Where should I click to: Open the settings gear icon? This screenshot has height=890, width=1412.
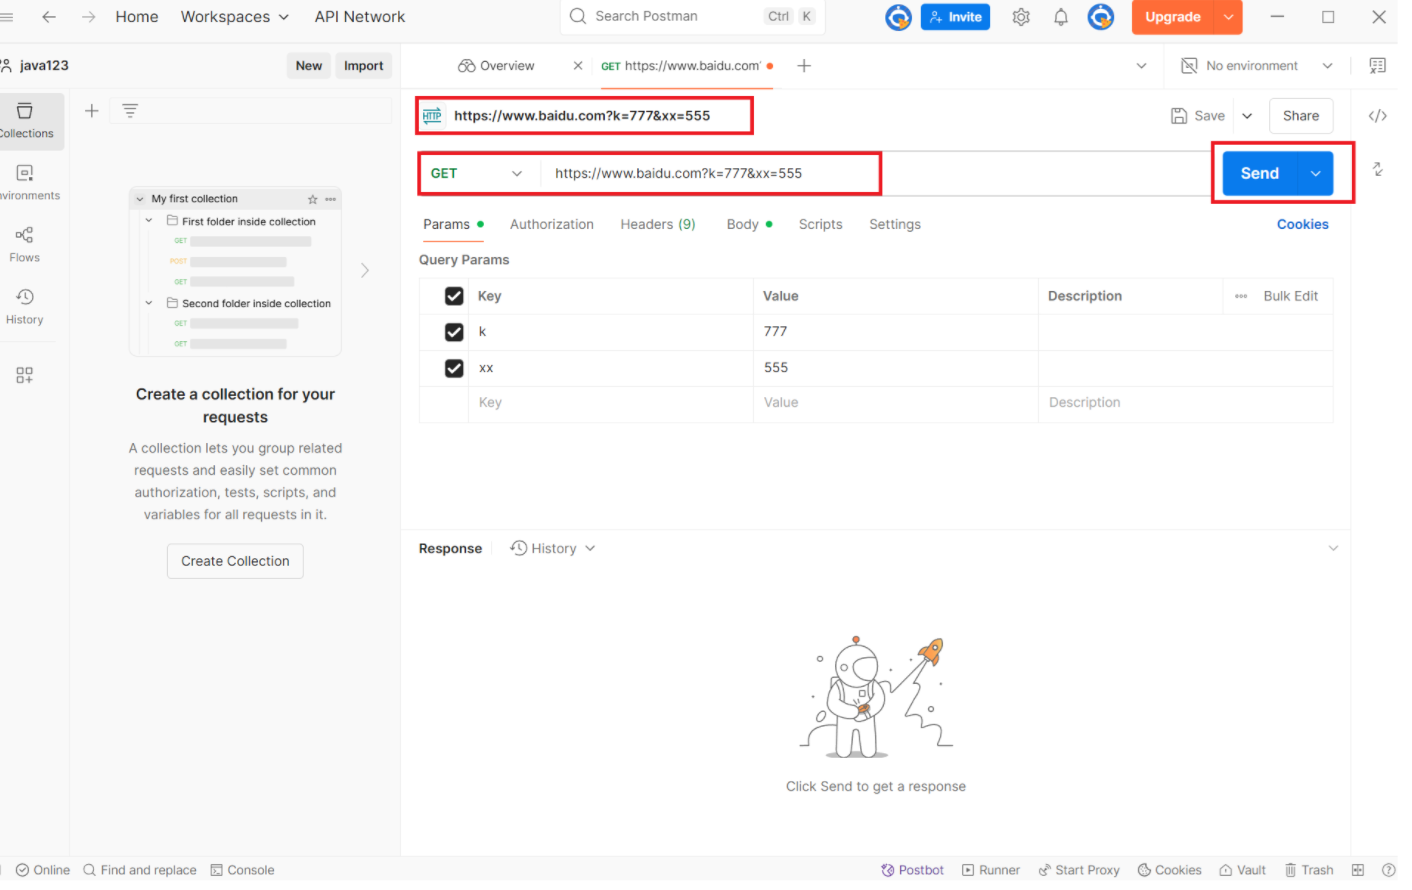point(1021,17)
